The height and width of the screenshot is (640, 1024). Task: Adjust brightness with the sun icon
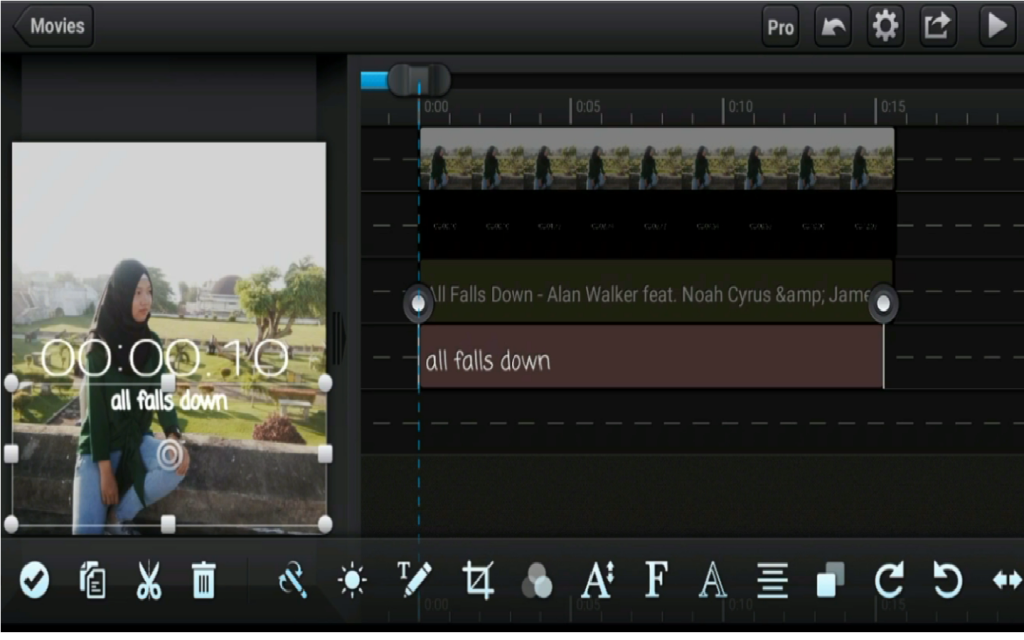[x=352, y=580]
